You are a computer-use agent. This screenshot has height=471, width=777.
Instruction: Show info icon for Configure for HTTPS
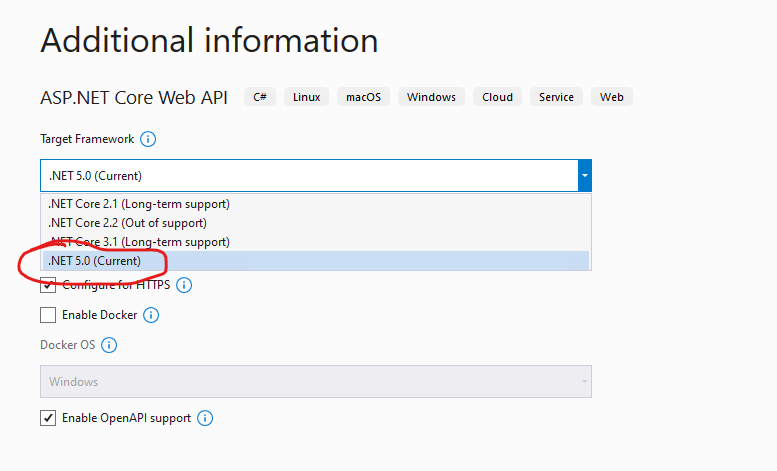pyautogui.click(x=184, y=285)
